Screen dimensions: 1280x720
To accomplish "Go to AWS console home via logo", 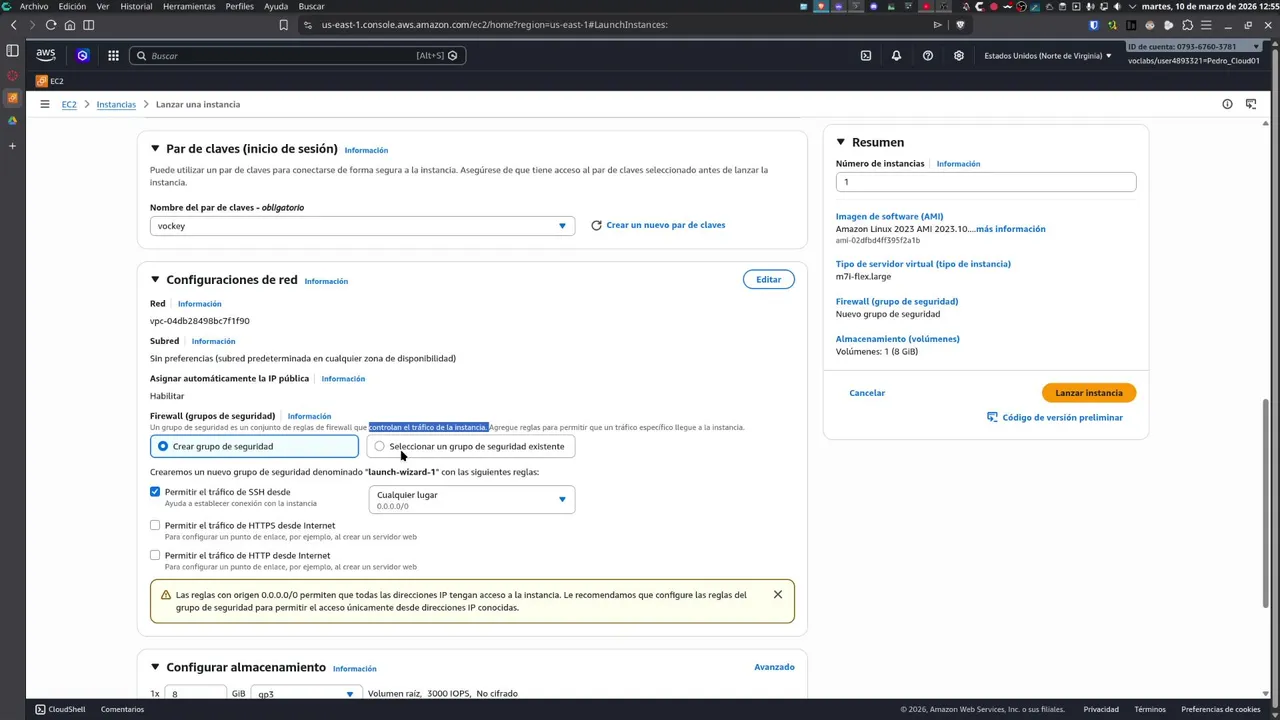I will (46, 55).
